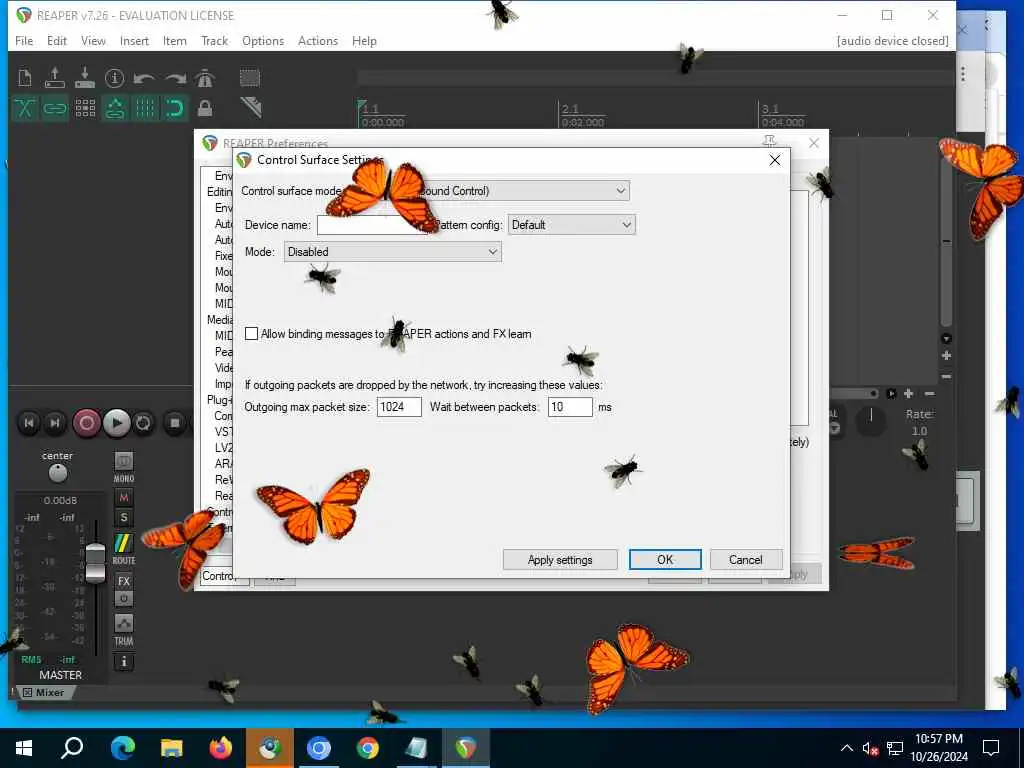Click the Windows Start button
The height and width of the screenshot is (768, 1024).
(24, 748)
